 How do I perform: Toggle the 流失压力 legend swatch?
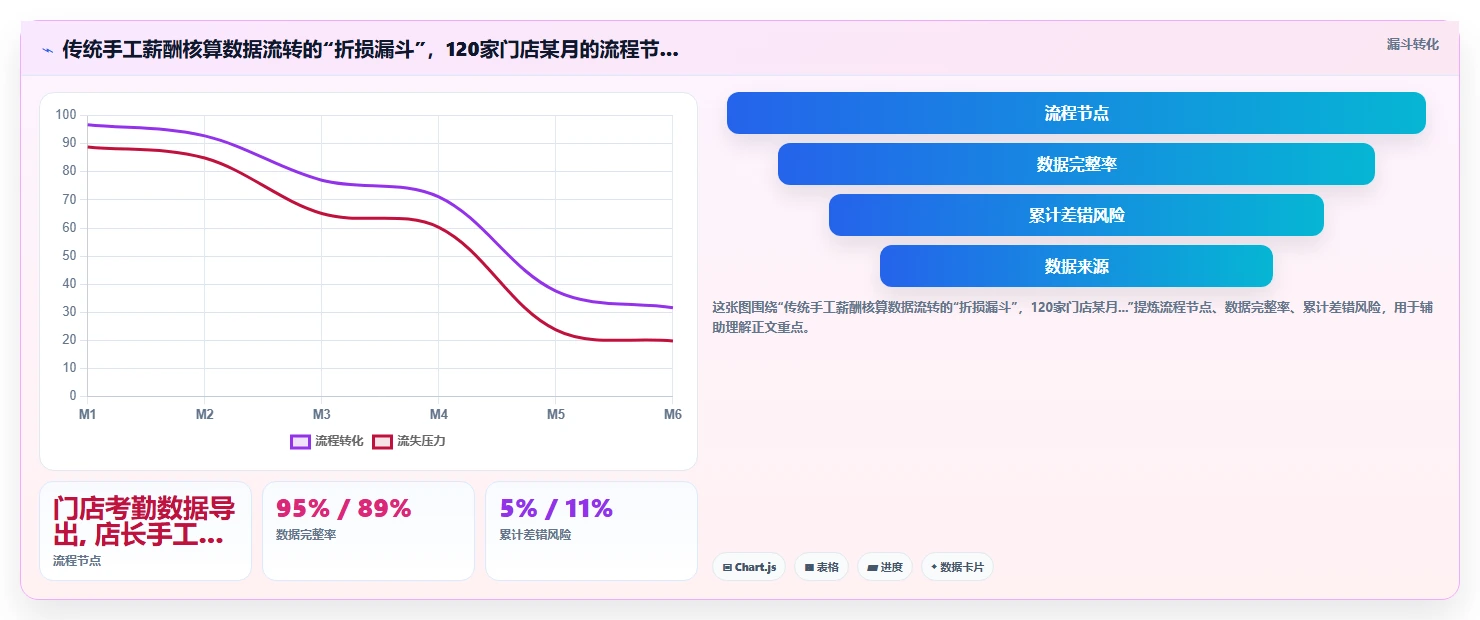[x=382, y=441]
